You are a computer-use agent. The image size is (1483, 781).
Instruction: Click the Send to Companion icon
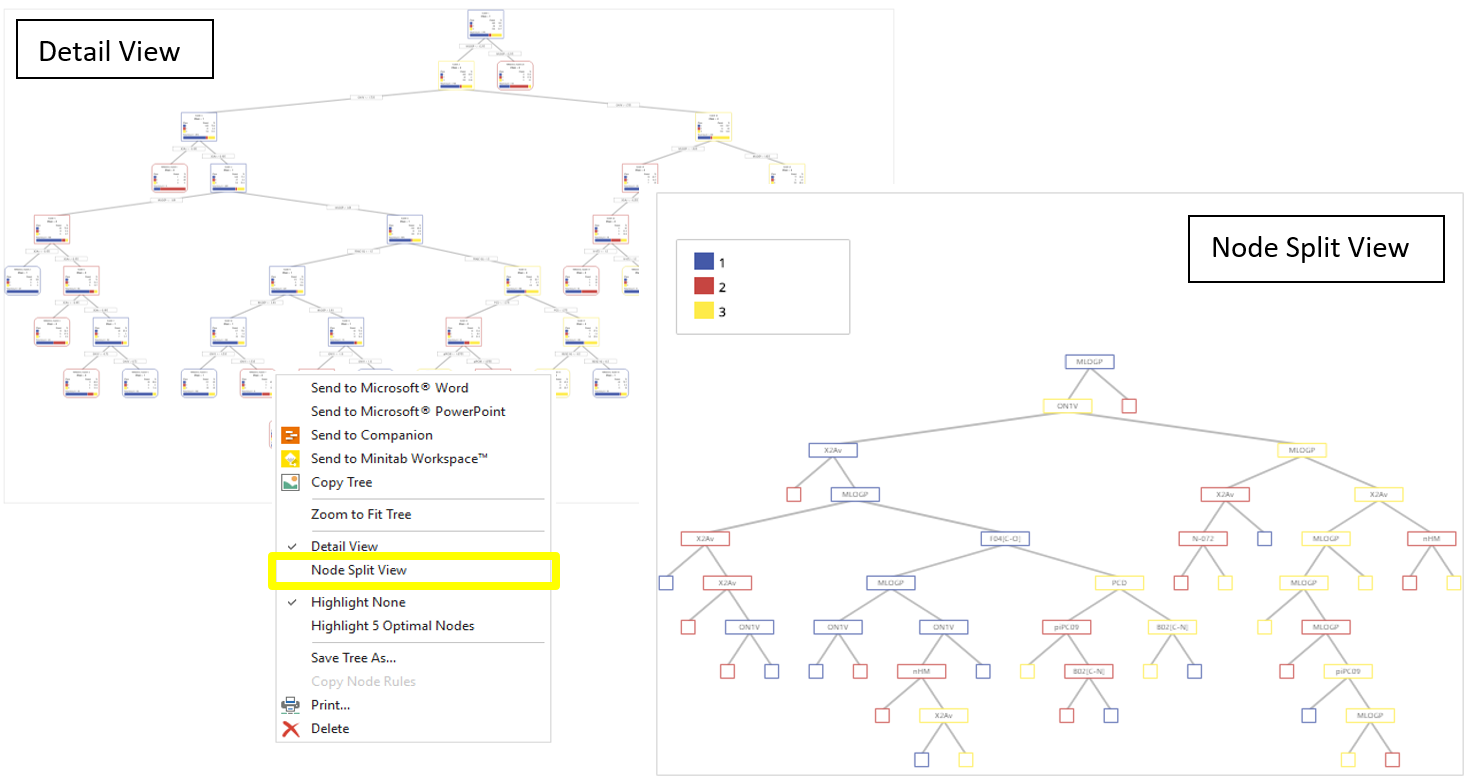pos(289,435)
